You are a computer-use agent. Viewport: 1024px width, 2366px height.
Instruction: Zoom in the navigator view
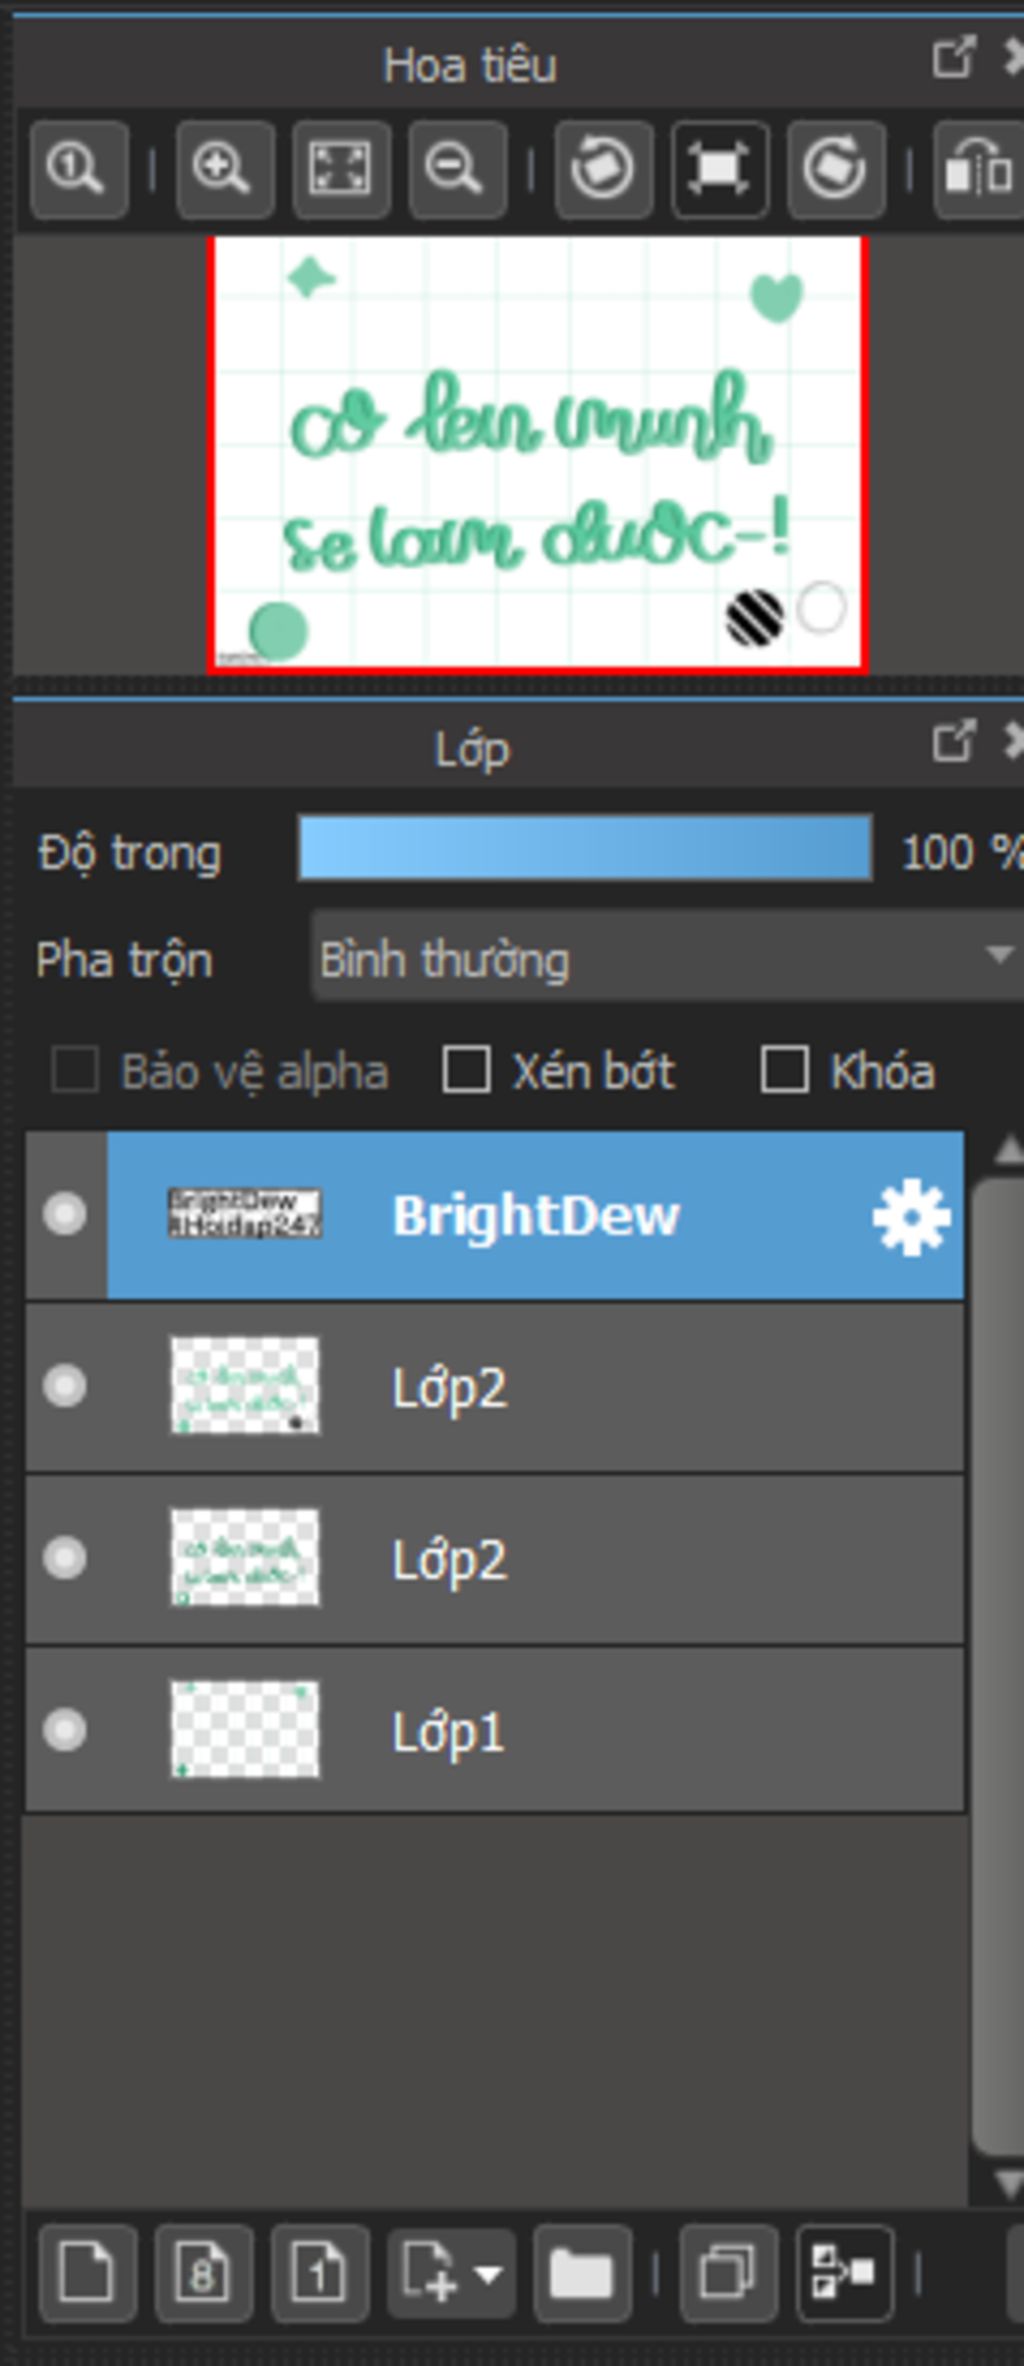(224, 169)
